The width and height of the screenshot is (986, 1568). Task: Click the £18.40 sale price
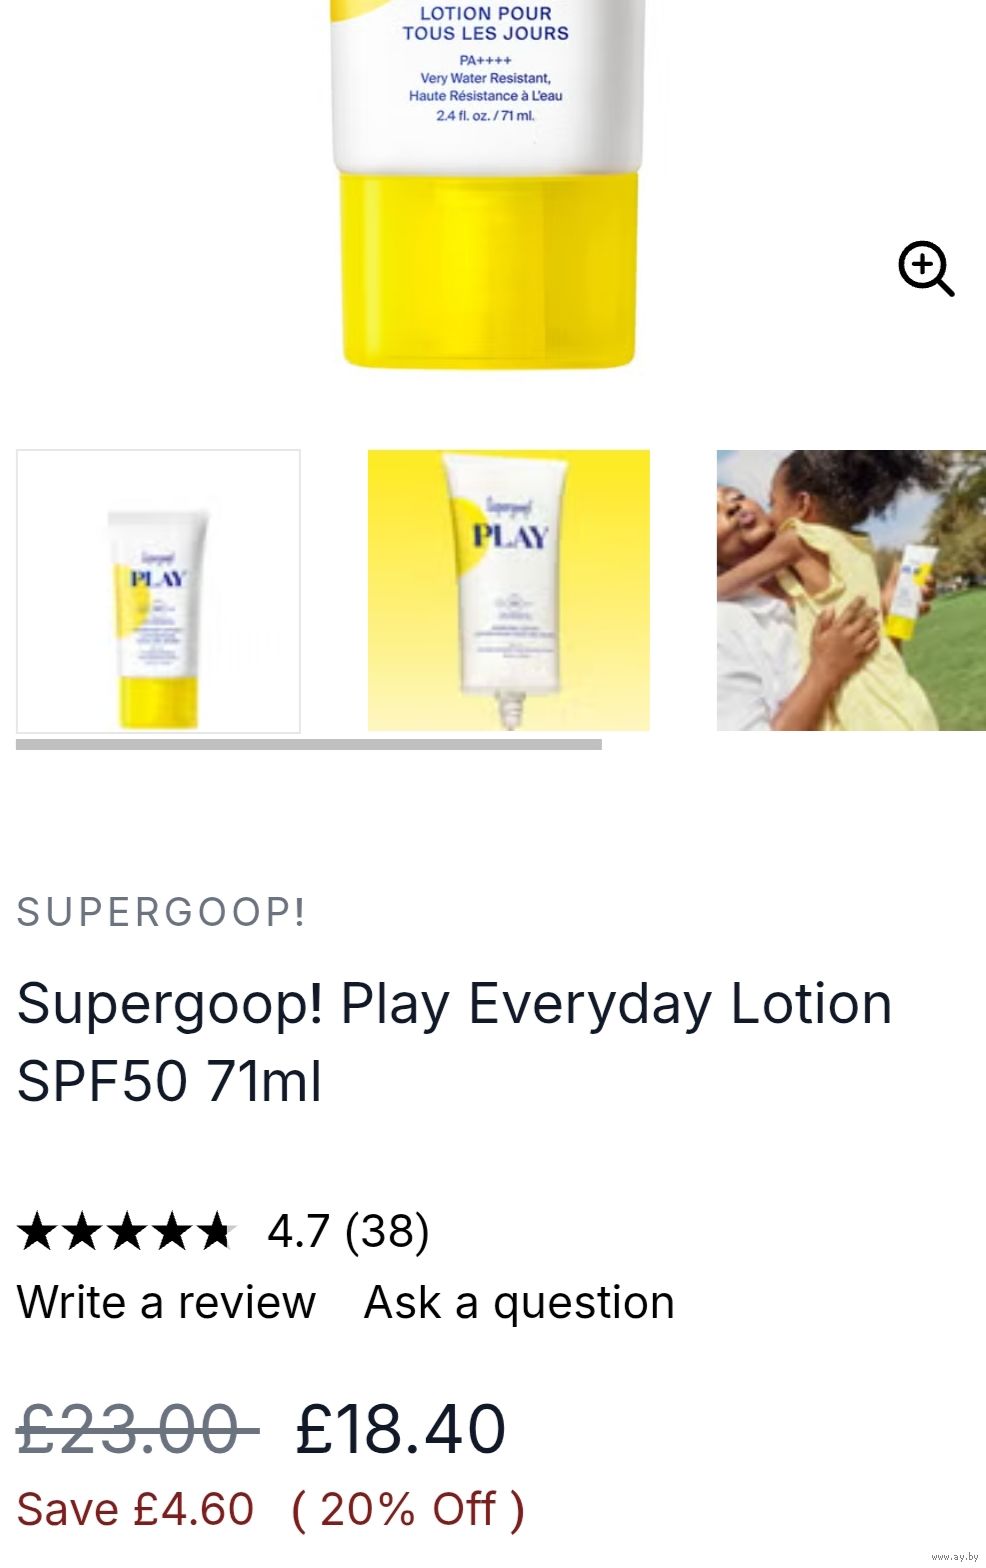click(x=401, y=1428)
